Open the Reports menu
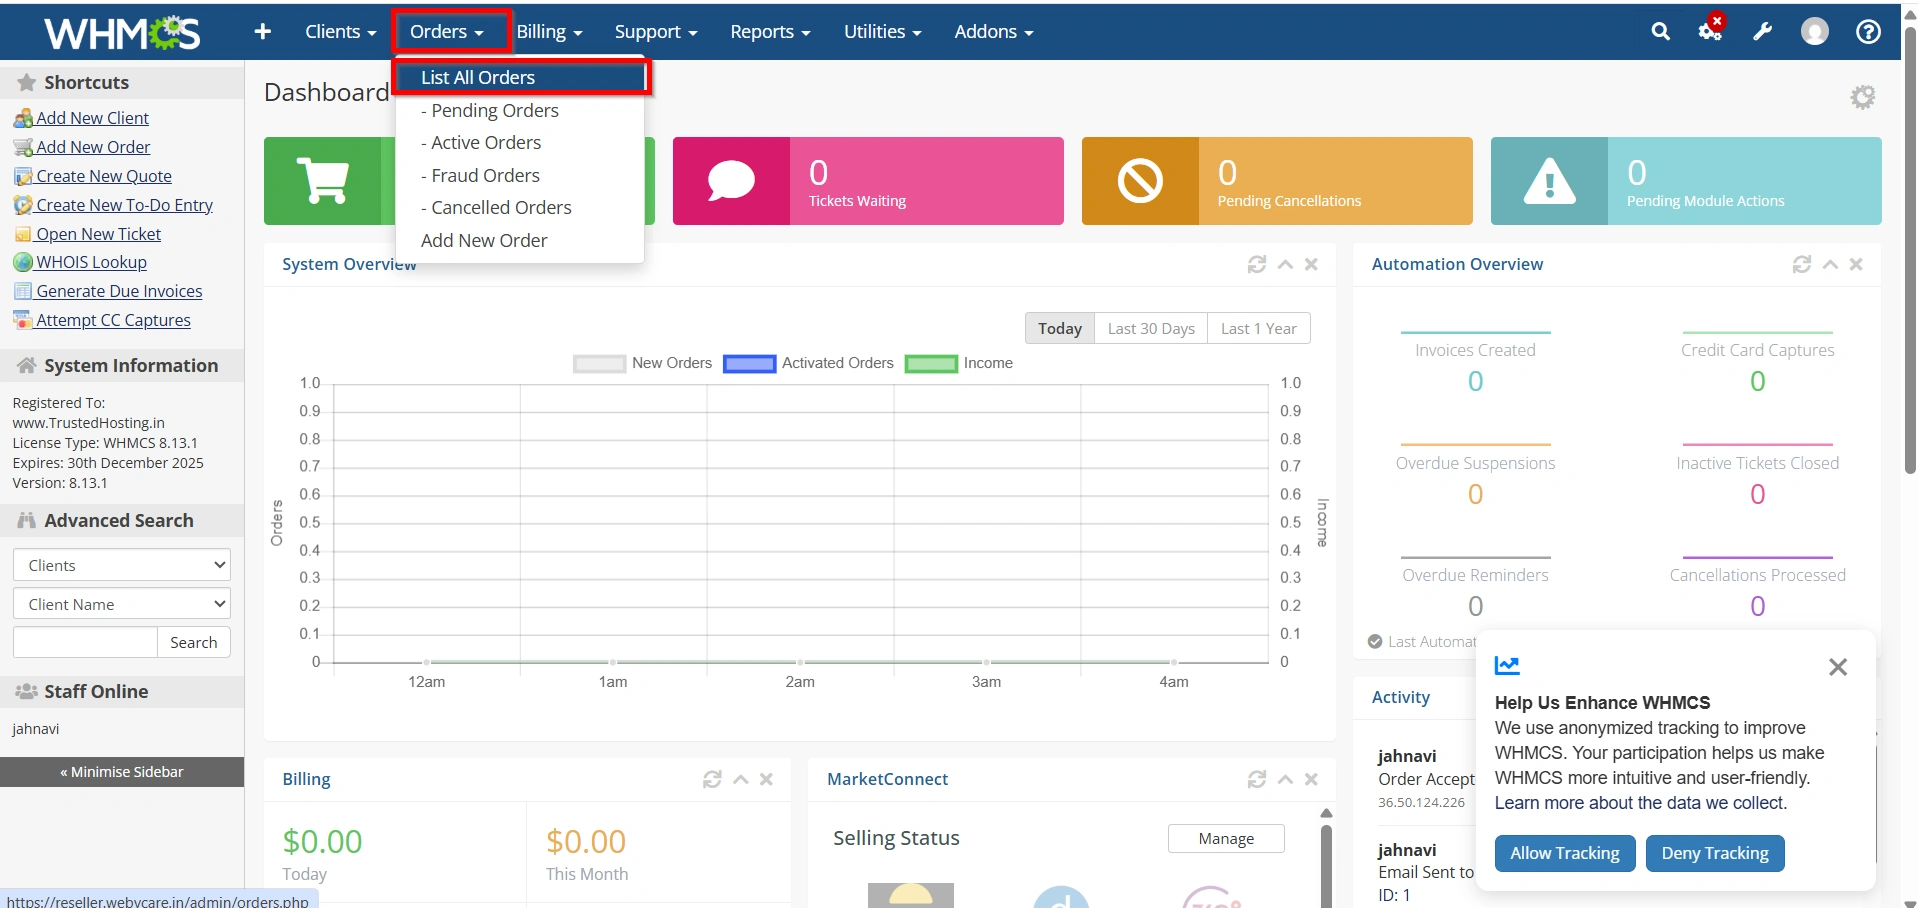The image size is (1918, 908). point(770,32)
